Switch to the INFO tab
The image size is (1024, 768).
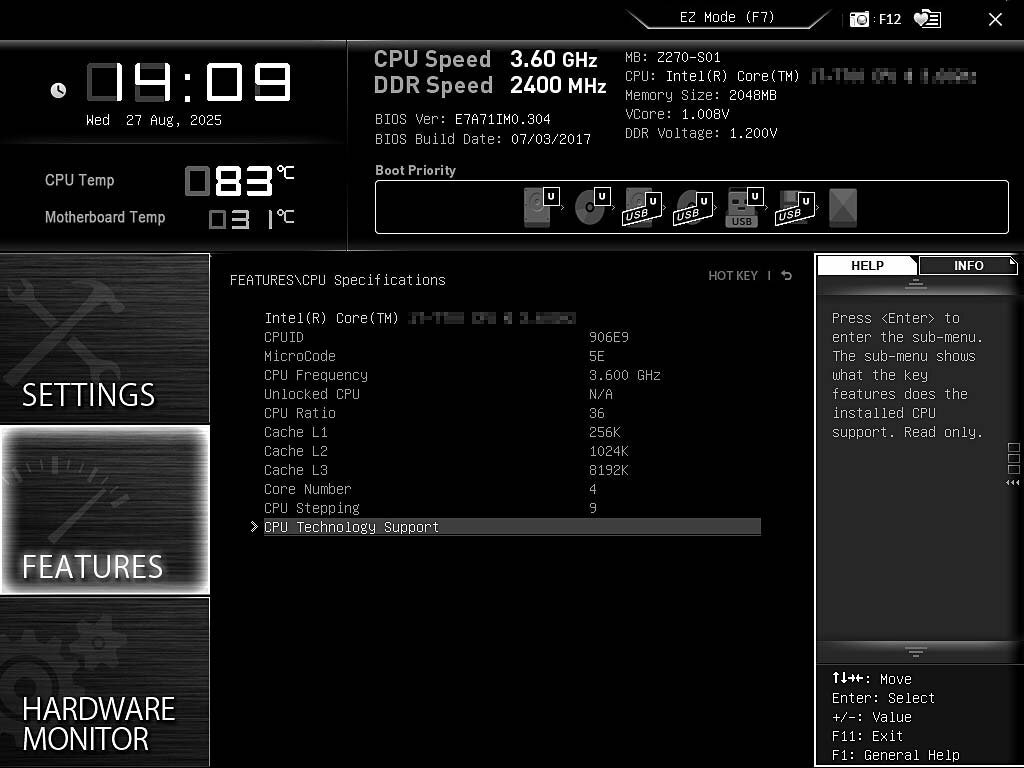[x=968, y=265]
